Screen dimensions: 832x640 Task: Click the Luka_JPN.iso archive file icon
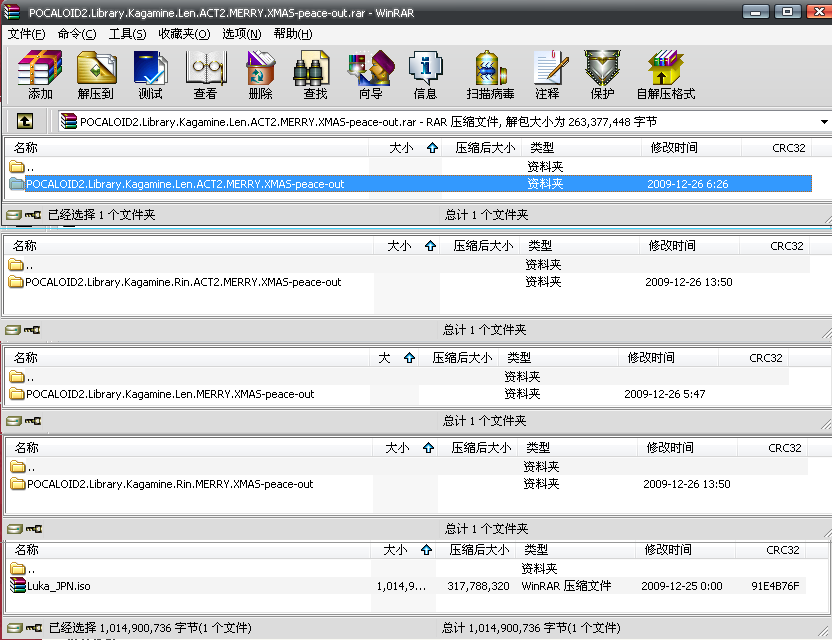click(18, 585)
